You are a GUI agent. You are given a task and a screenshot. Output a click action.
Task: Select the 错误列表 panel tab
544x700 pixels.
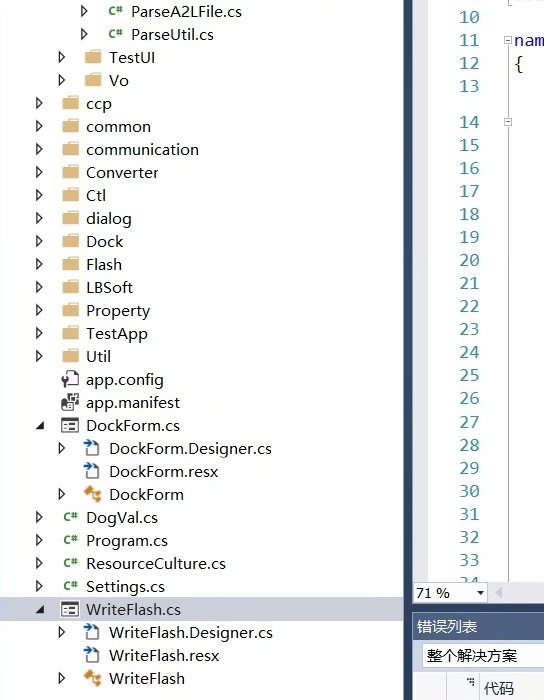click(x=447, y=627)
